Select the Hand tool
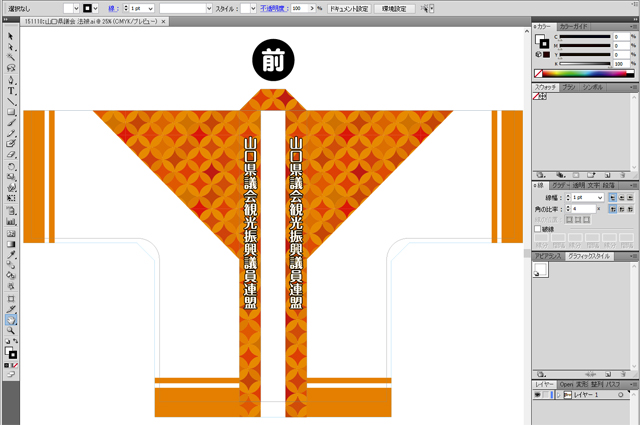 [x=11, y=320]
